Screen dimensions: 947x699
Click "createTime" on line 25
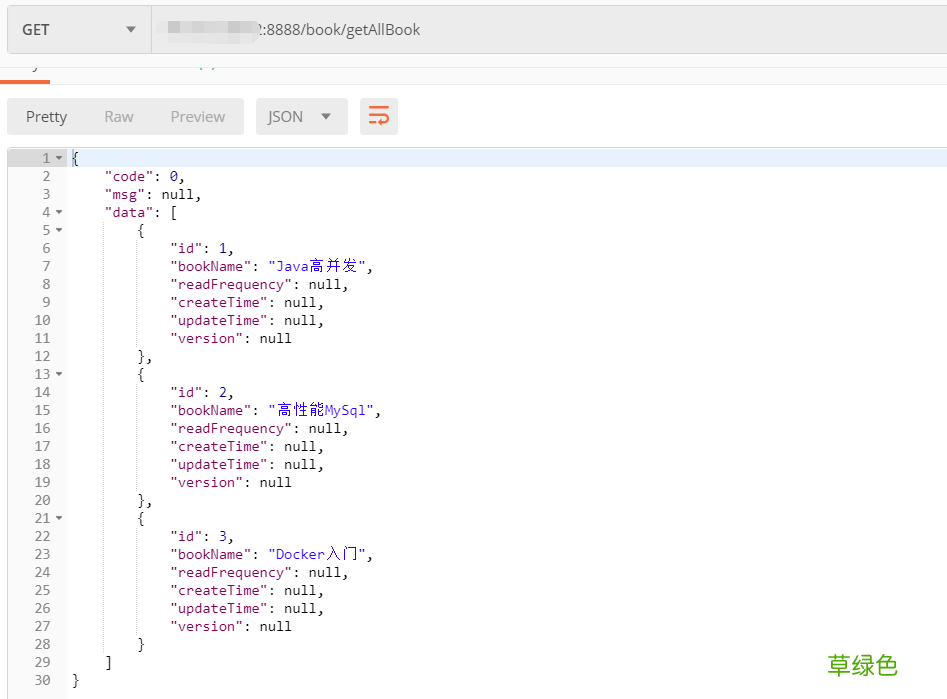click(219, 590)
